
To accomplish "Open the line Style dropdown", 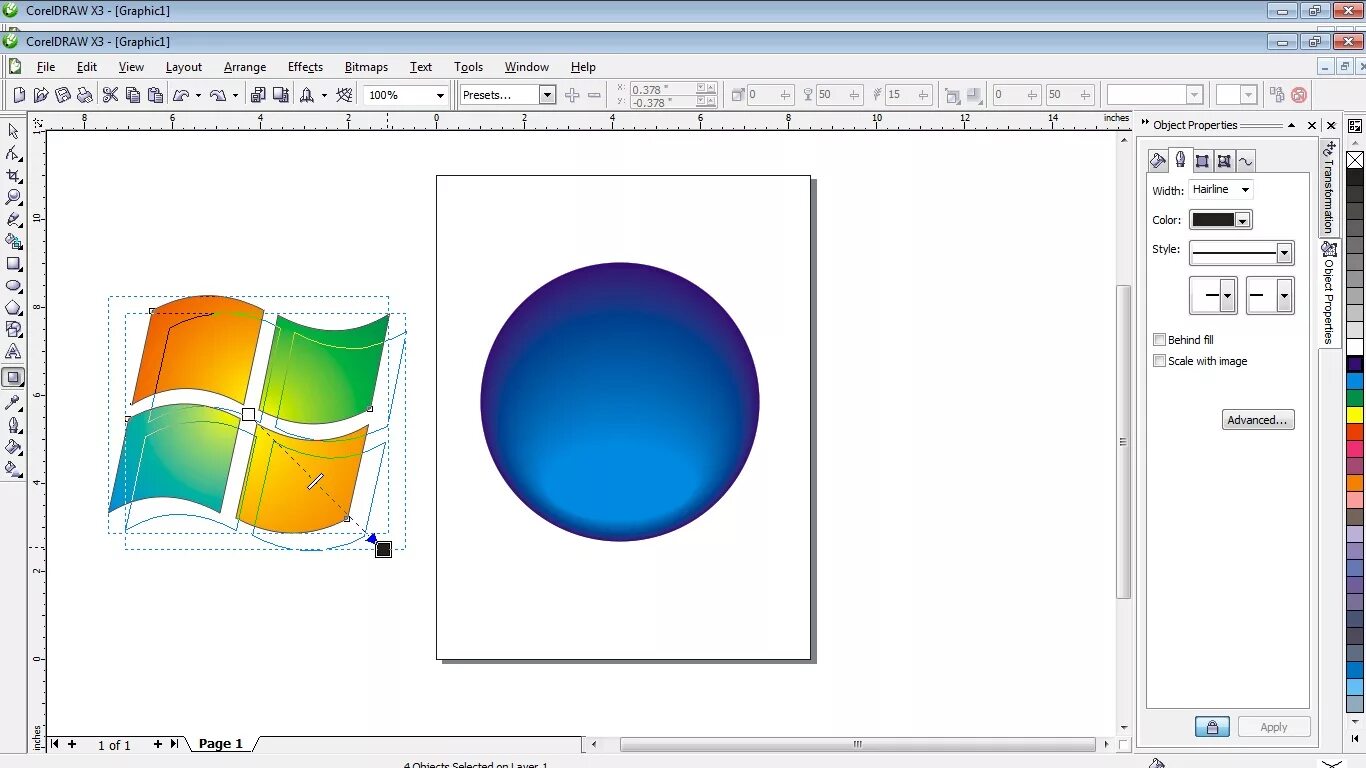I will coord(1285,253).
